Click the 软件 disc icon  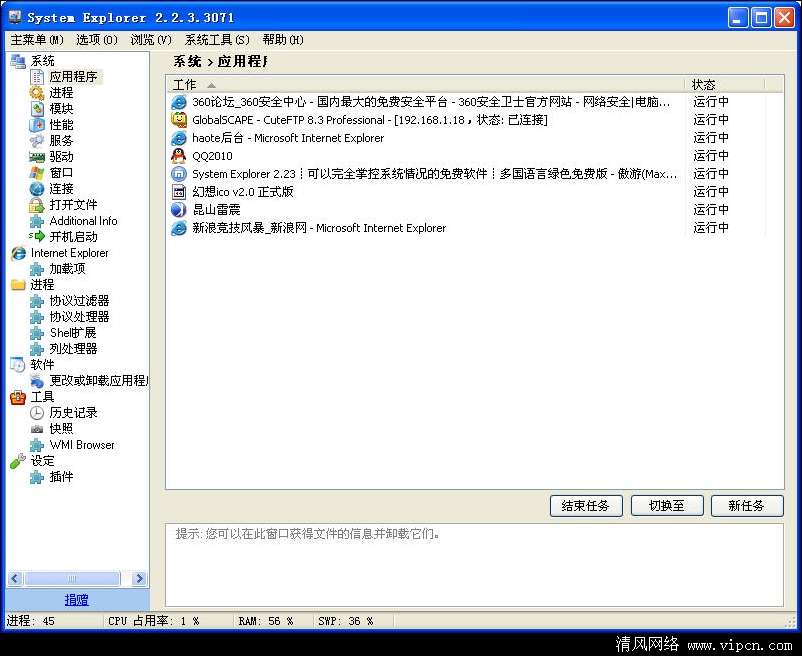17,365
